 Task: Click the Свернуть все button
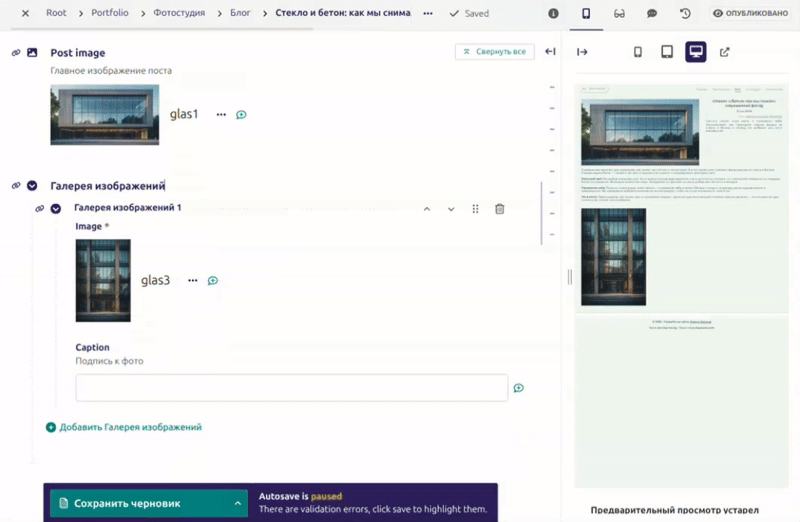point(494,52)
